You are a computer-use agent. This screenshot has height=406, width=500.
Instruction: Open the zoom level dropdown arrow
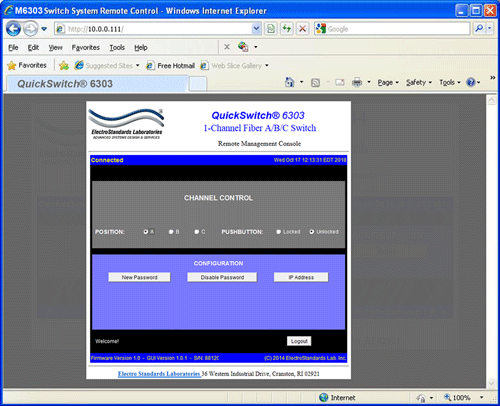[481, 397]
